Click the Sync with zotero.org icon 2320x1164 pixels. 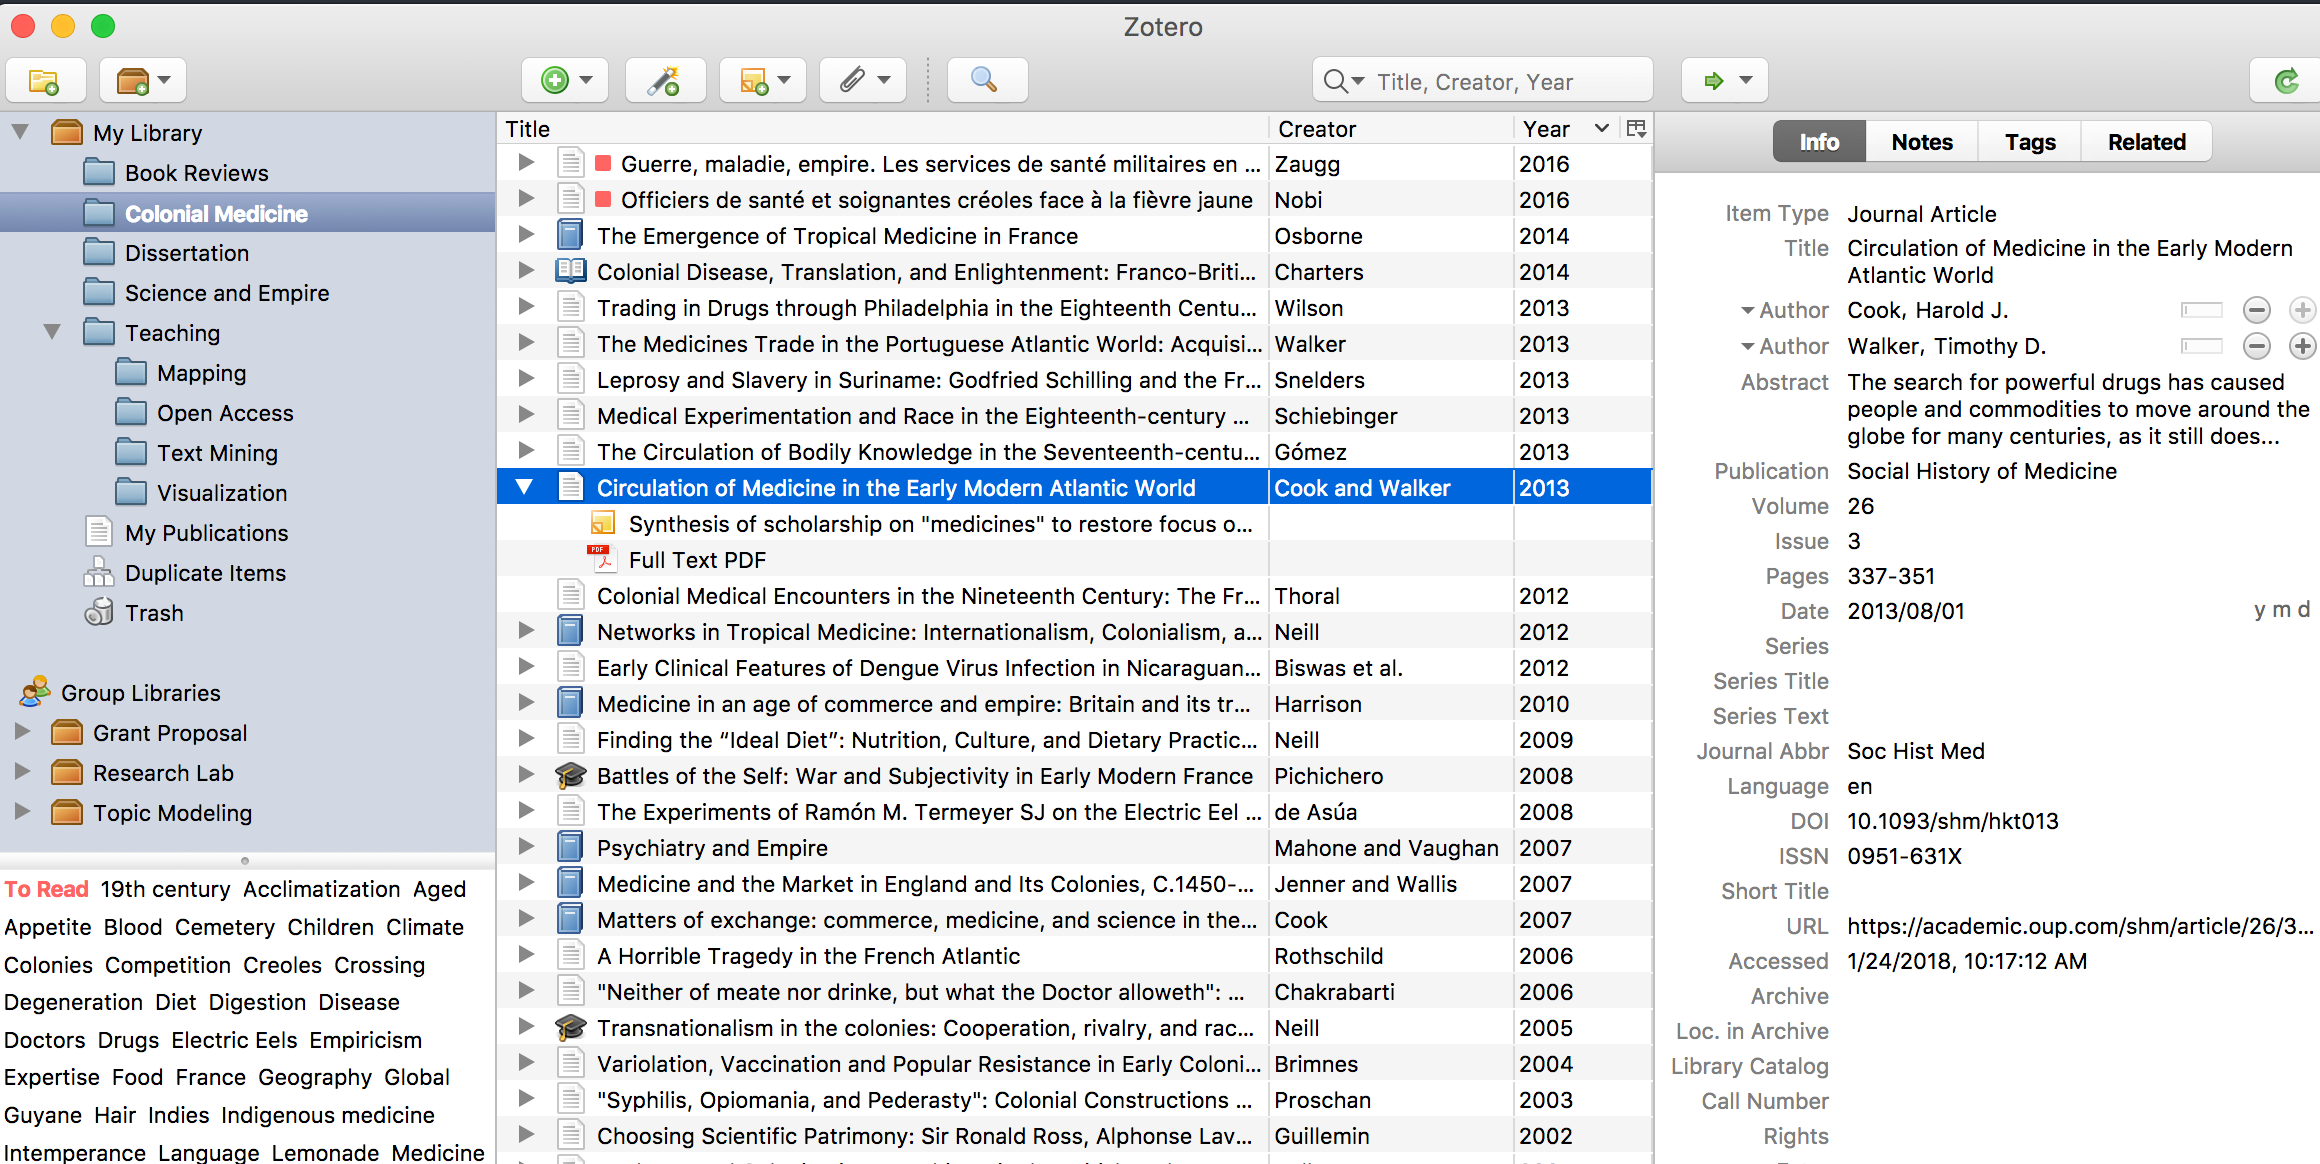(2286, 81)
